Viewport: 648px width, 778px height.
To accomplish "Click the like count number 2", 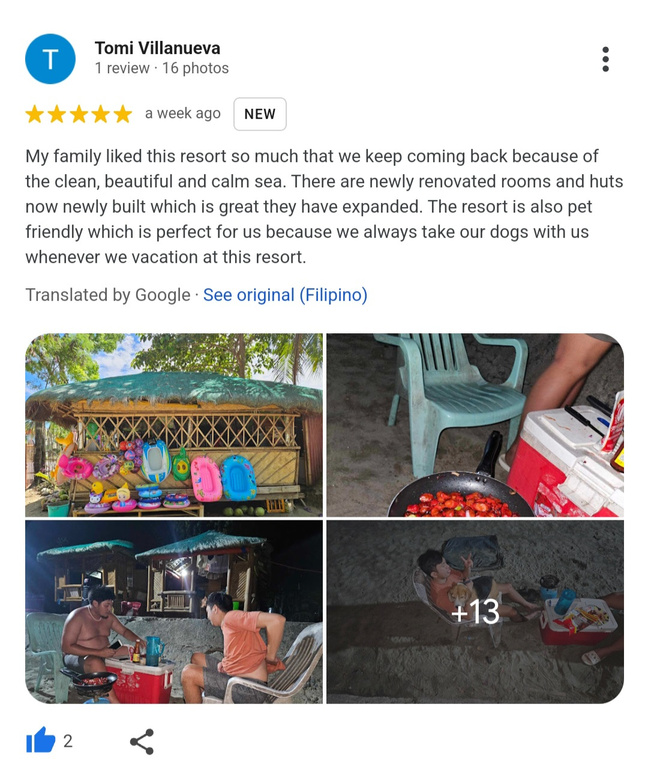I will tap(68, 741).
